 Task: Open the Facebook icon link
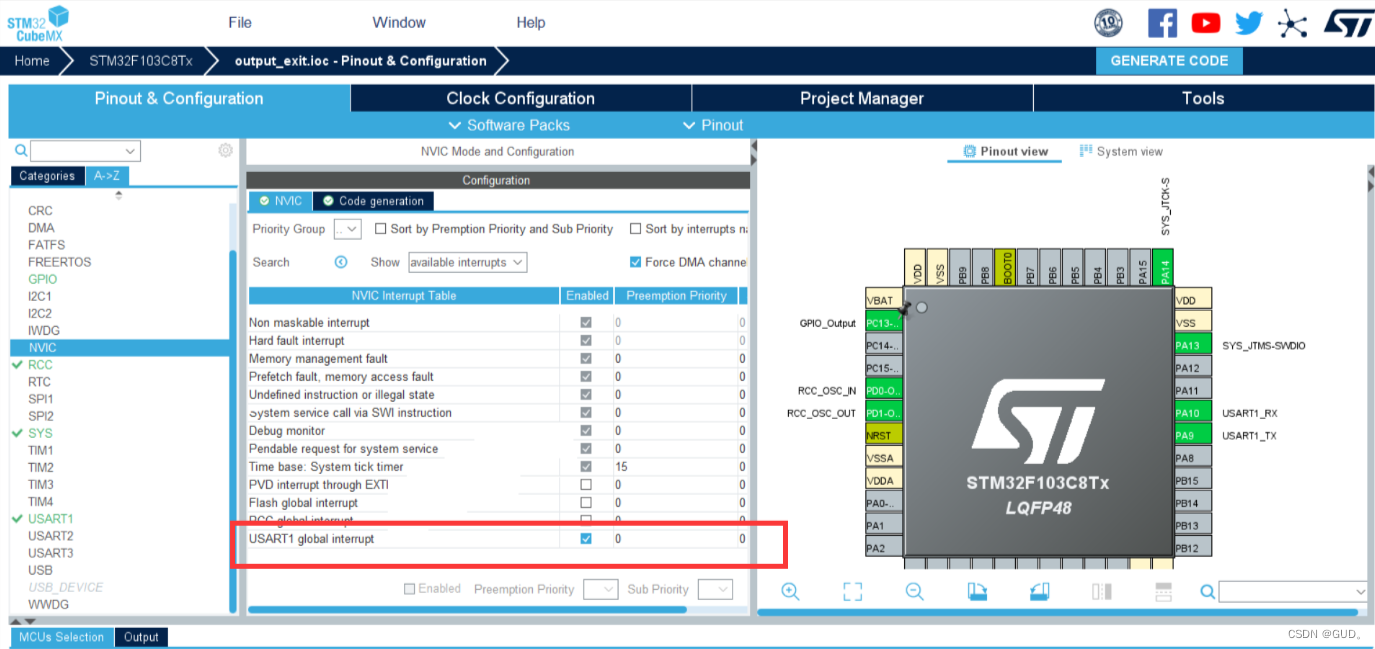1162,22
